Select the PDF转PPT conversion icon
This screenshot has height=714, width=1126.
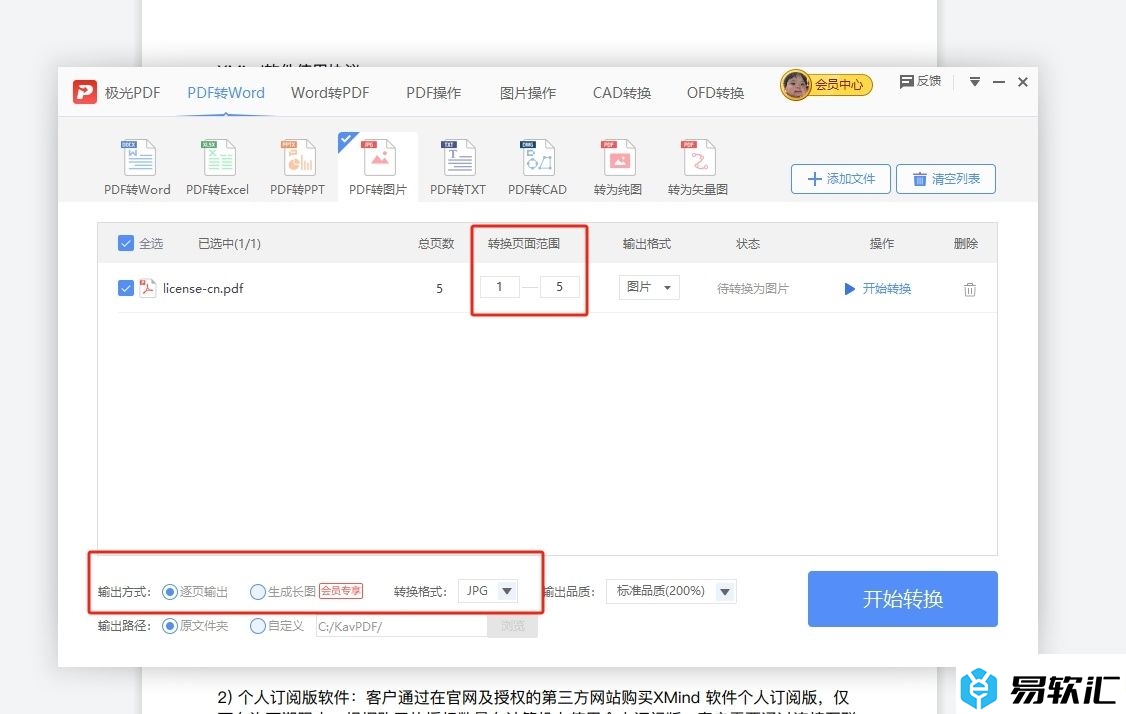pyautogui.click(x=298, y=158)
